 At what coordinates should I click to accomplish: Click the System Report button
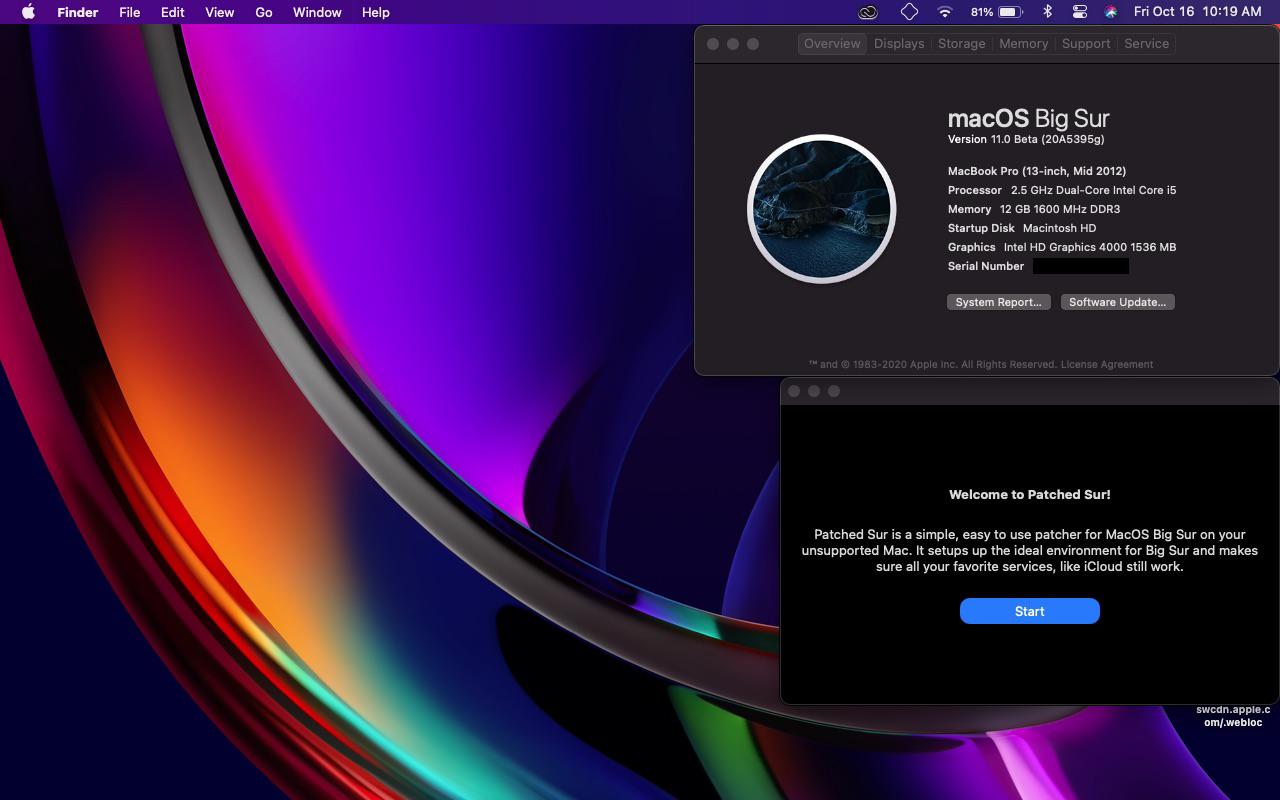pos(998,302)
